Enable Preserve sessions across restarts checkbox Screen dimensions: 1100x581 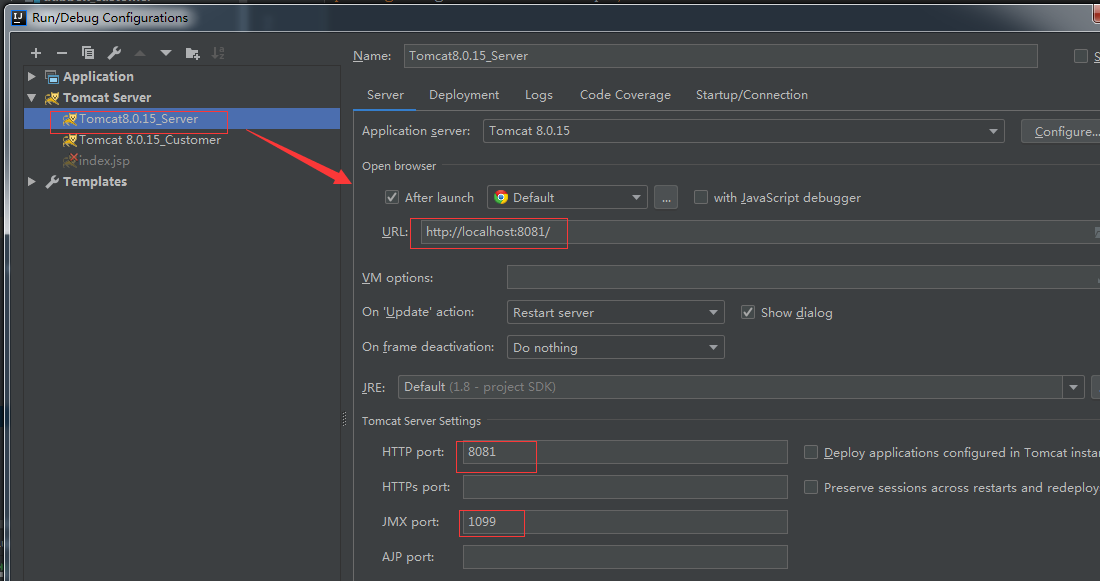pyautogui.click(x=811, y=487)
